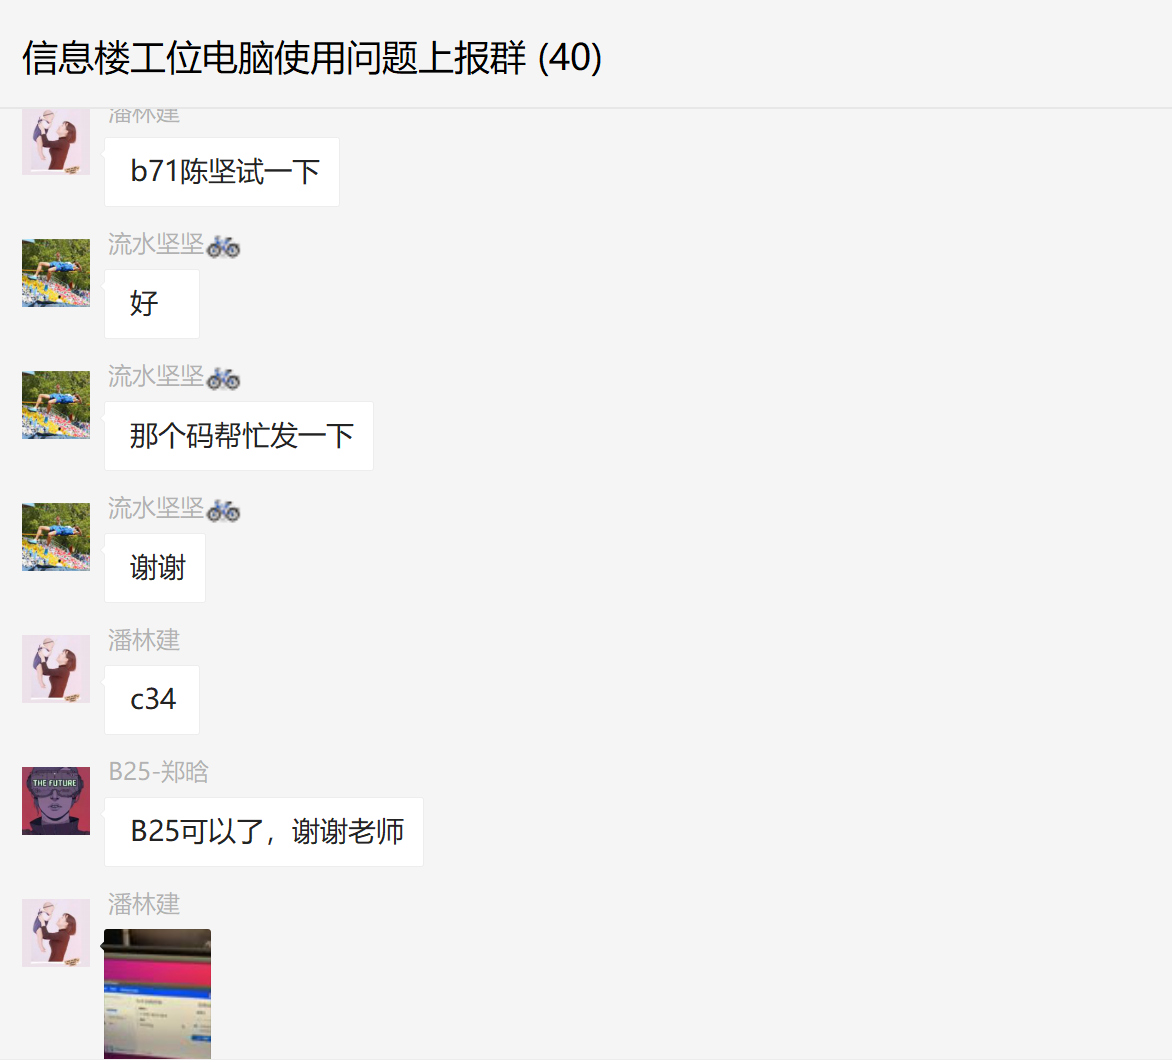Image resolution: width=1172 pixels, height=1063 pixels.
Task: Click the bicycle emoji after 流水坚坚 above 谢谢
Action: 223,511
